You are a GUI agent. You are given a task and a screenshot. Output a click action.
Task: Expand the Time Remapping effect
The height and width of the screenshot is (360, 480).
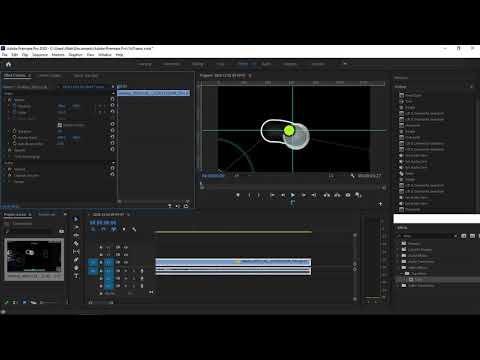(5, 156)
